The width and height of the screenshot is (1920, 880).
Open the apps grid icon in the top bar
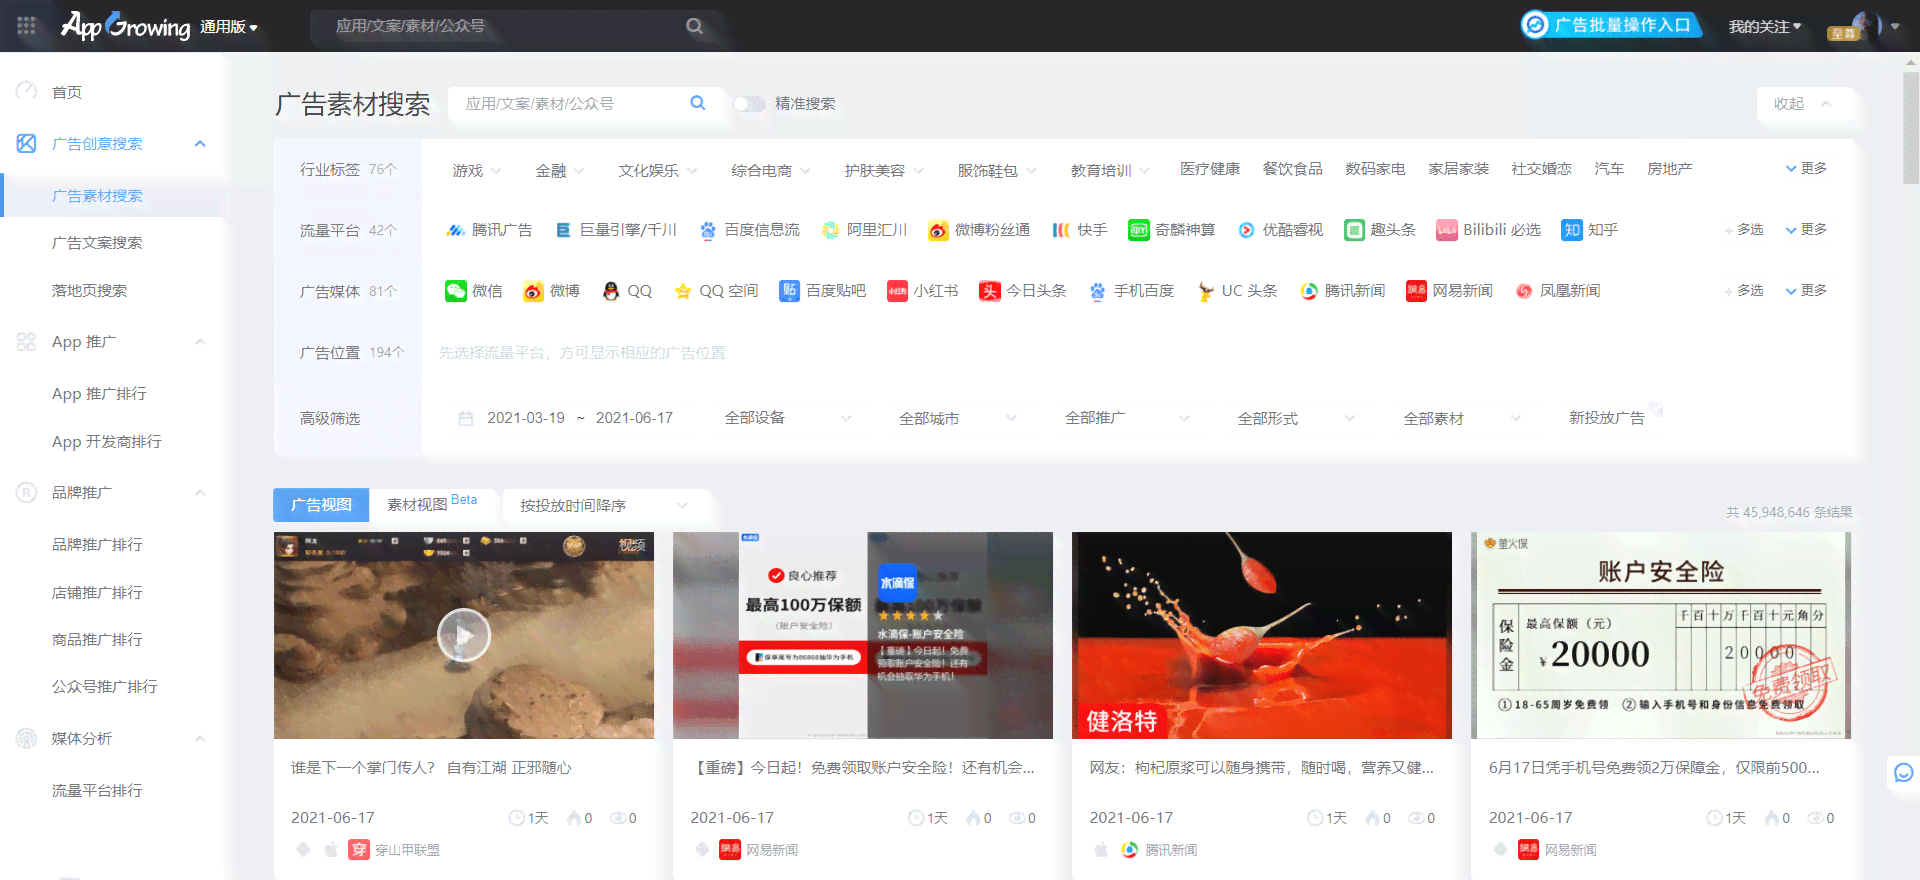[26, 26]
